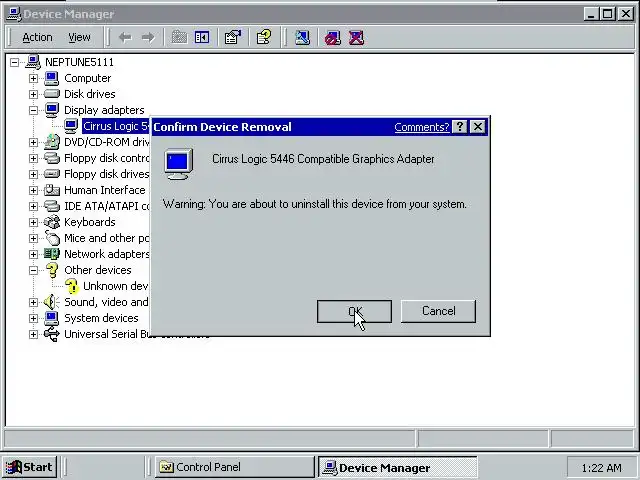The image size is (640, 480).
Task: Collapse the Other devices node
Action: coord(33,270)
